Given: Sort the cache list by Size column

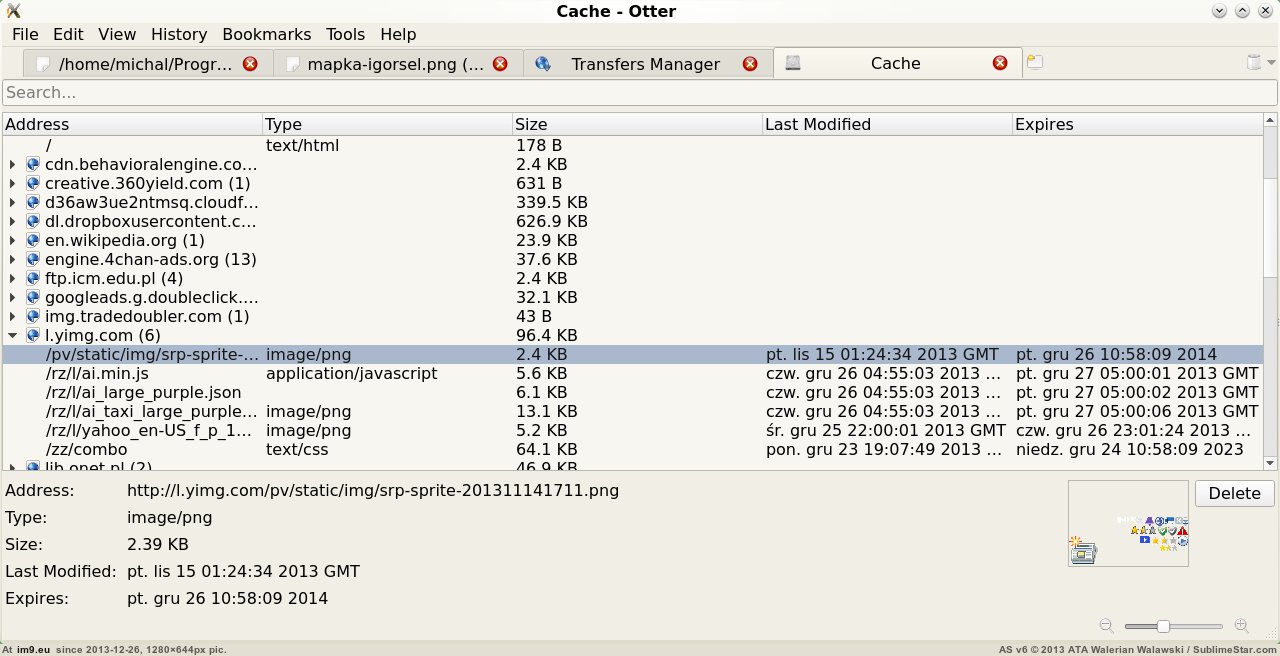Looking at the screenshot, I should tap(637, 125).
